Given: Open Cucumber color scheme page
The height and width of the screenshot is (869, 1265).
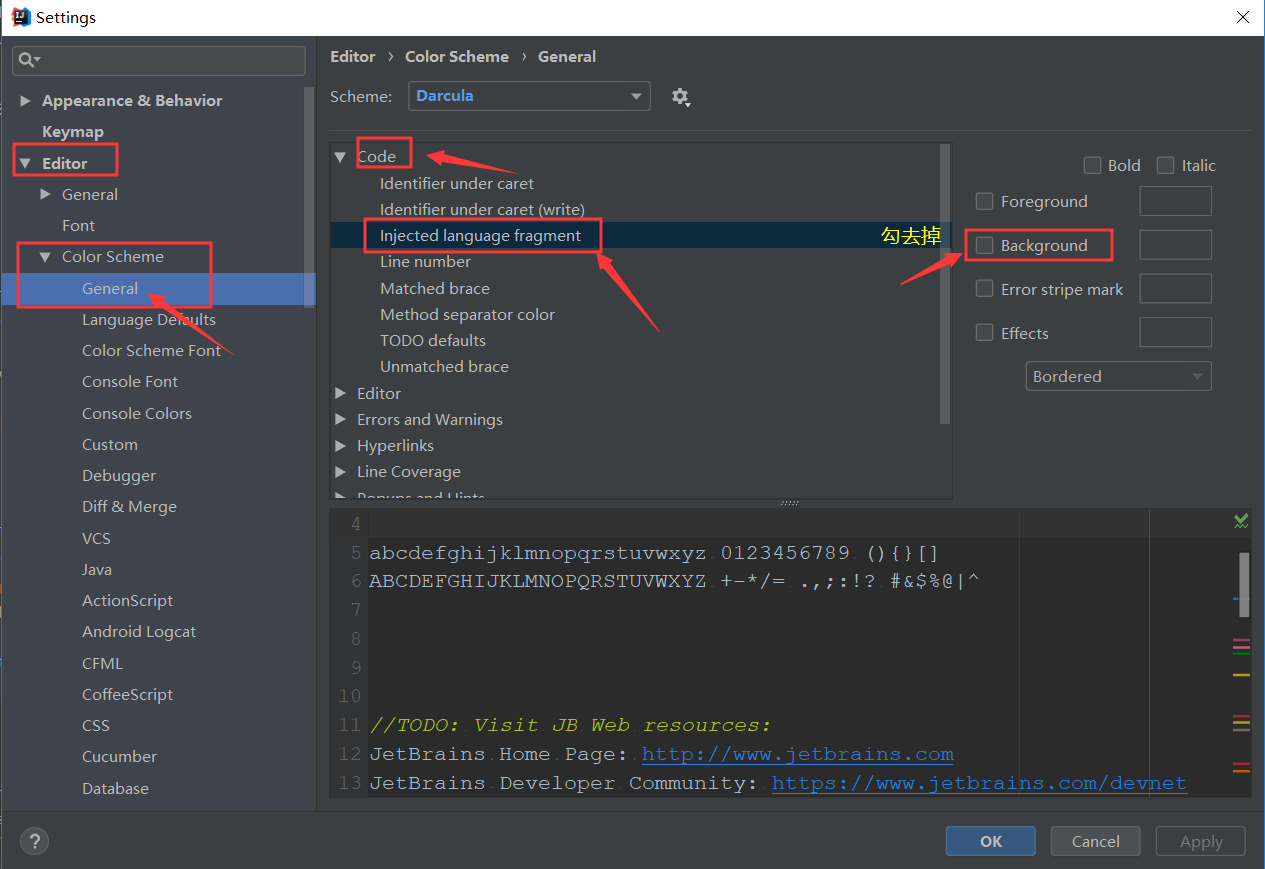Looking at the screenshot, I should pos(120,757).
